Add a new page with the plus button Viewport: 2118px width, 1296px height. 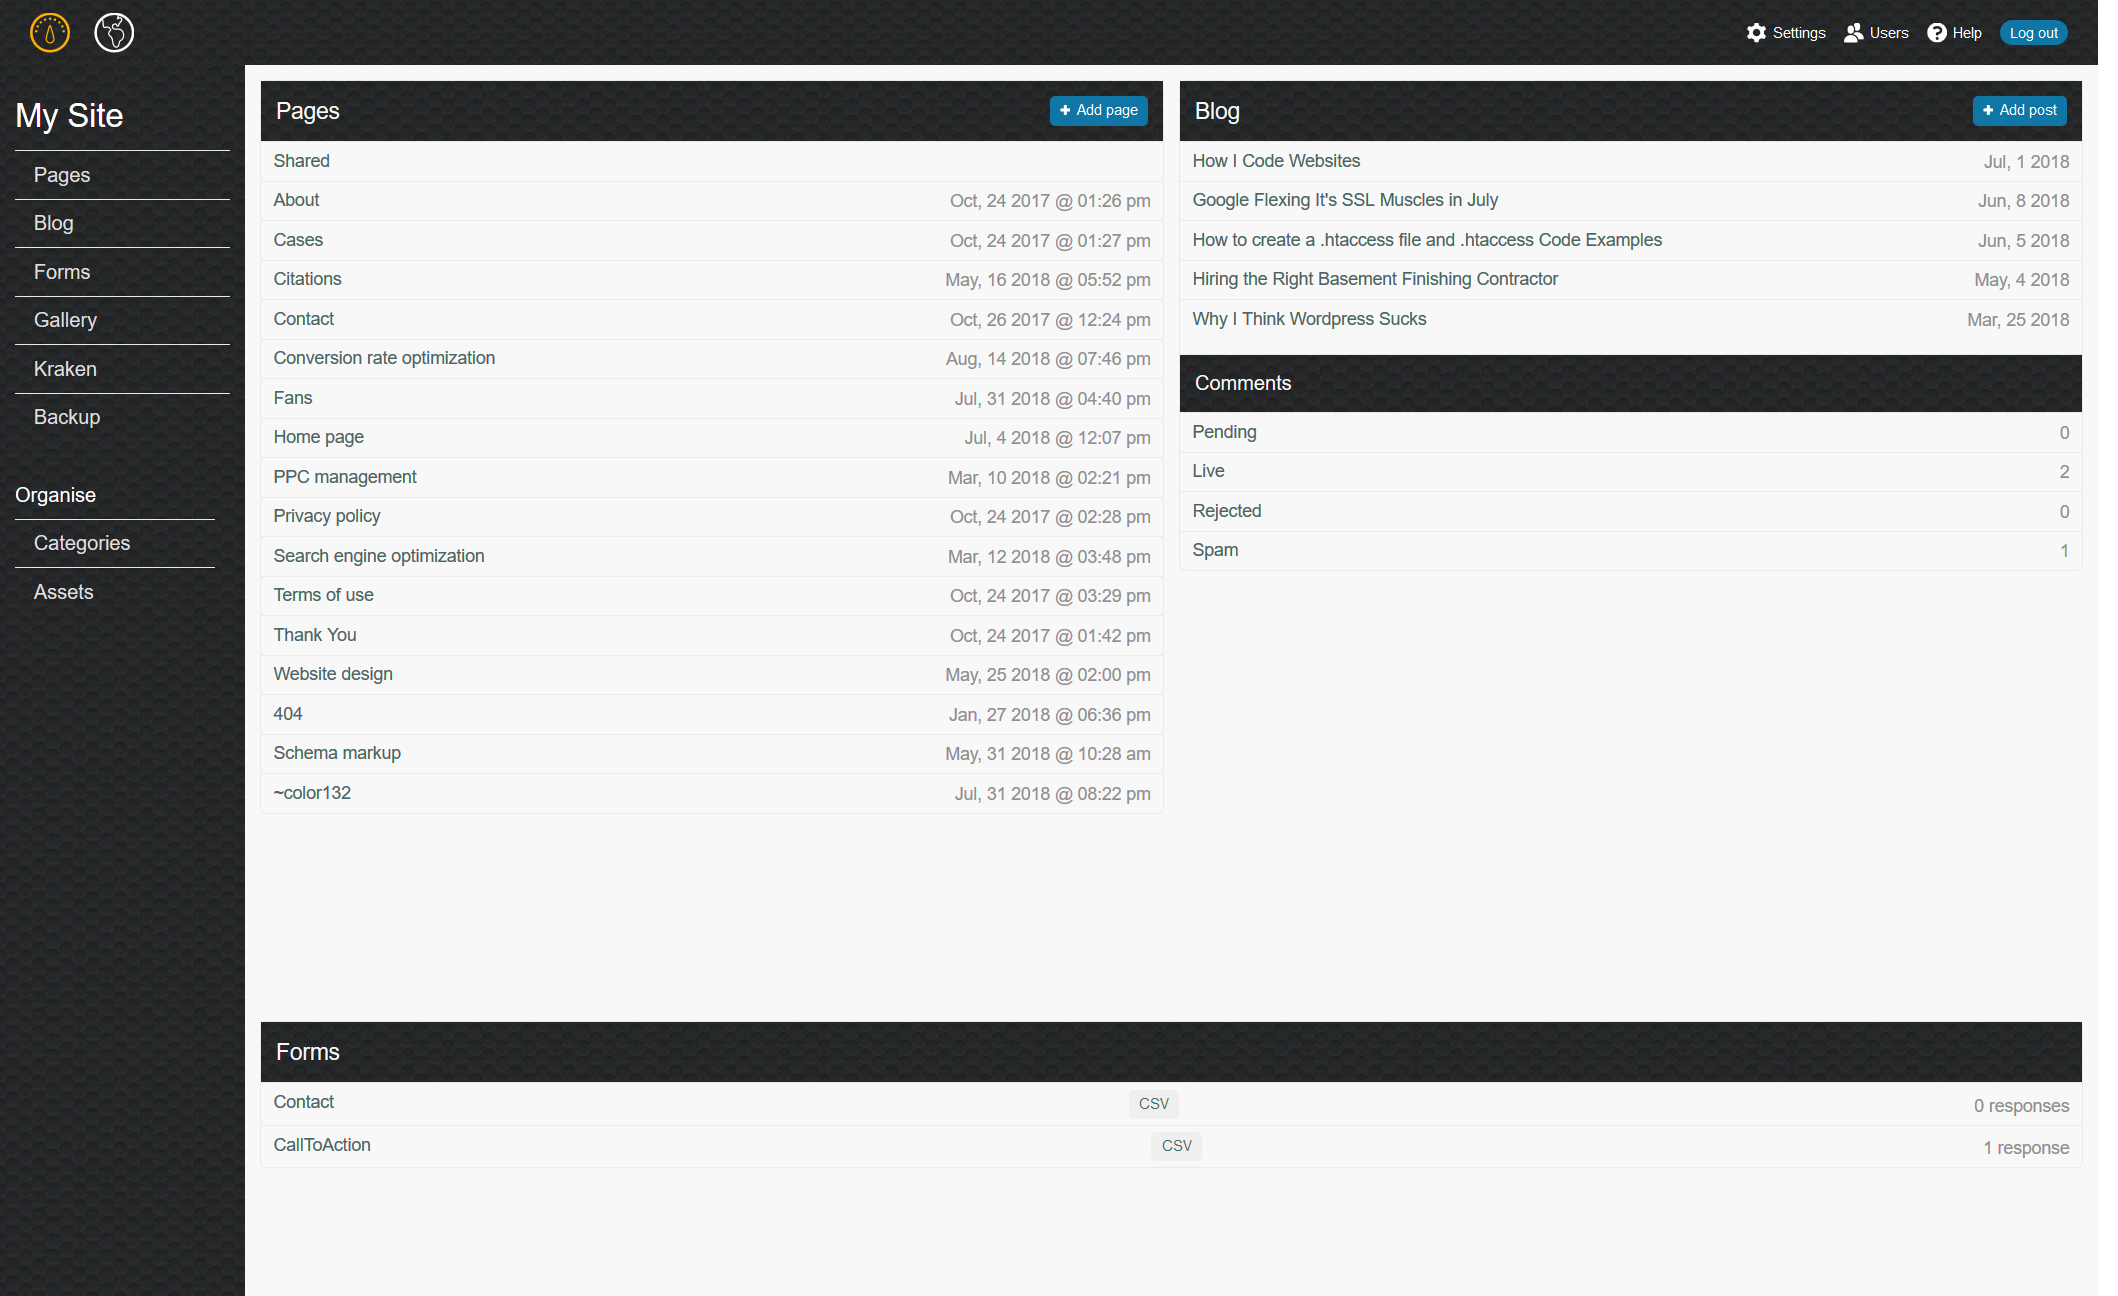coord(1098,110)
